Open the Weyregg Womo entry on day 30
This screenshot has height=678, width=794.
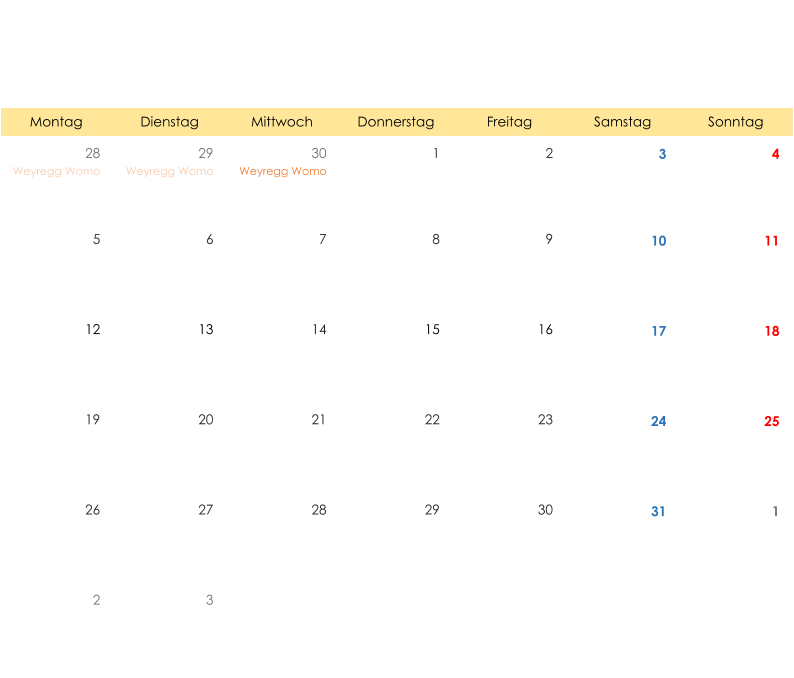point(283,171)
